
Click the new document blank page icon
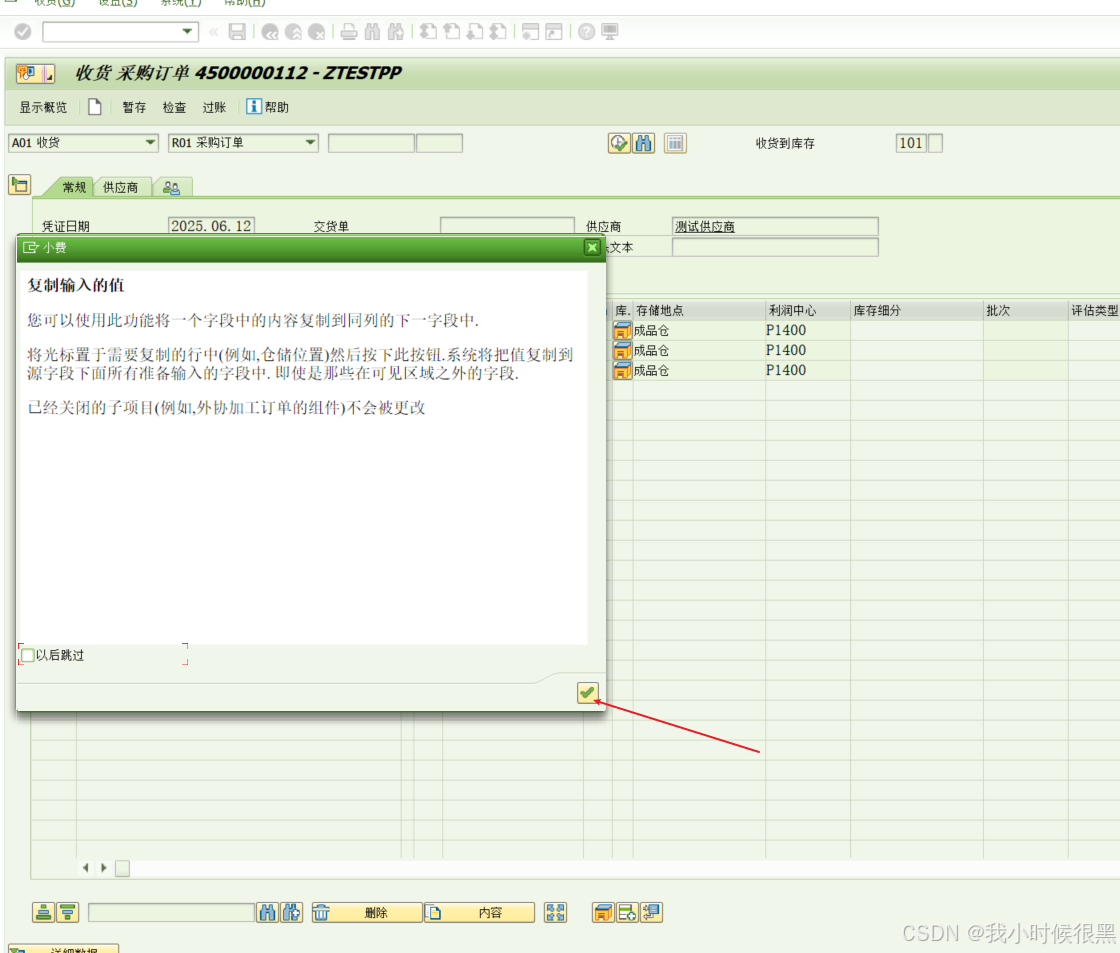coord(94,107)
